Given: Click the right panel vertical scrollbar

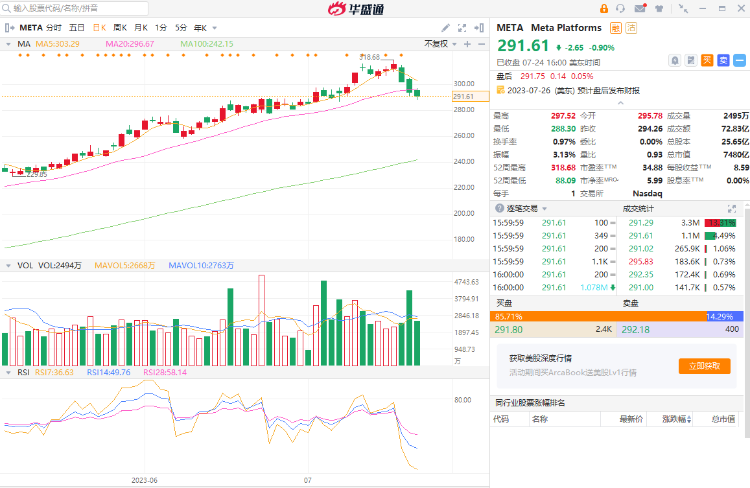Looking at the screenshot, I should (747, 321).
